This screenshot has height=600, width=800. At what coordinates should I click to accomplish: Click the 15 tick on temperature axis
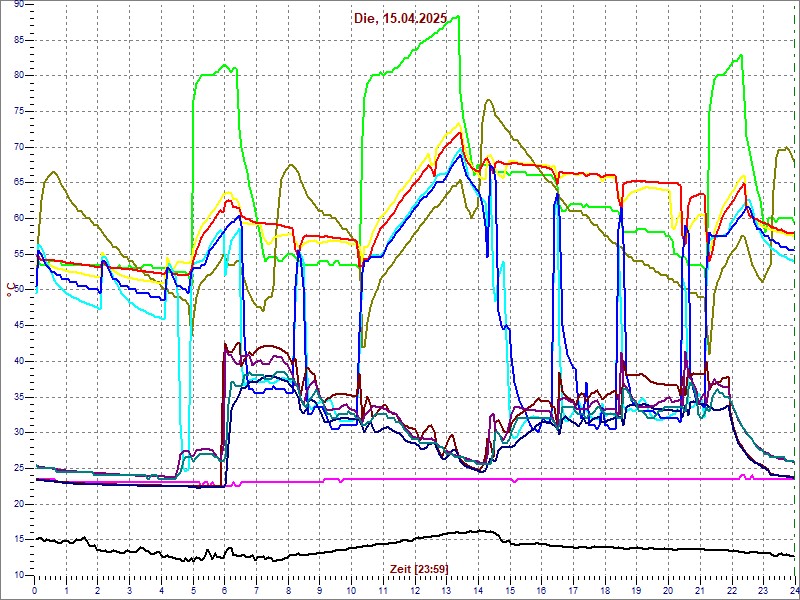tap(19, 540)
